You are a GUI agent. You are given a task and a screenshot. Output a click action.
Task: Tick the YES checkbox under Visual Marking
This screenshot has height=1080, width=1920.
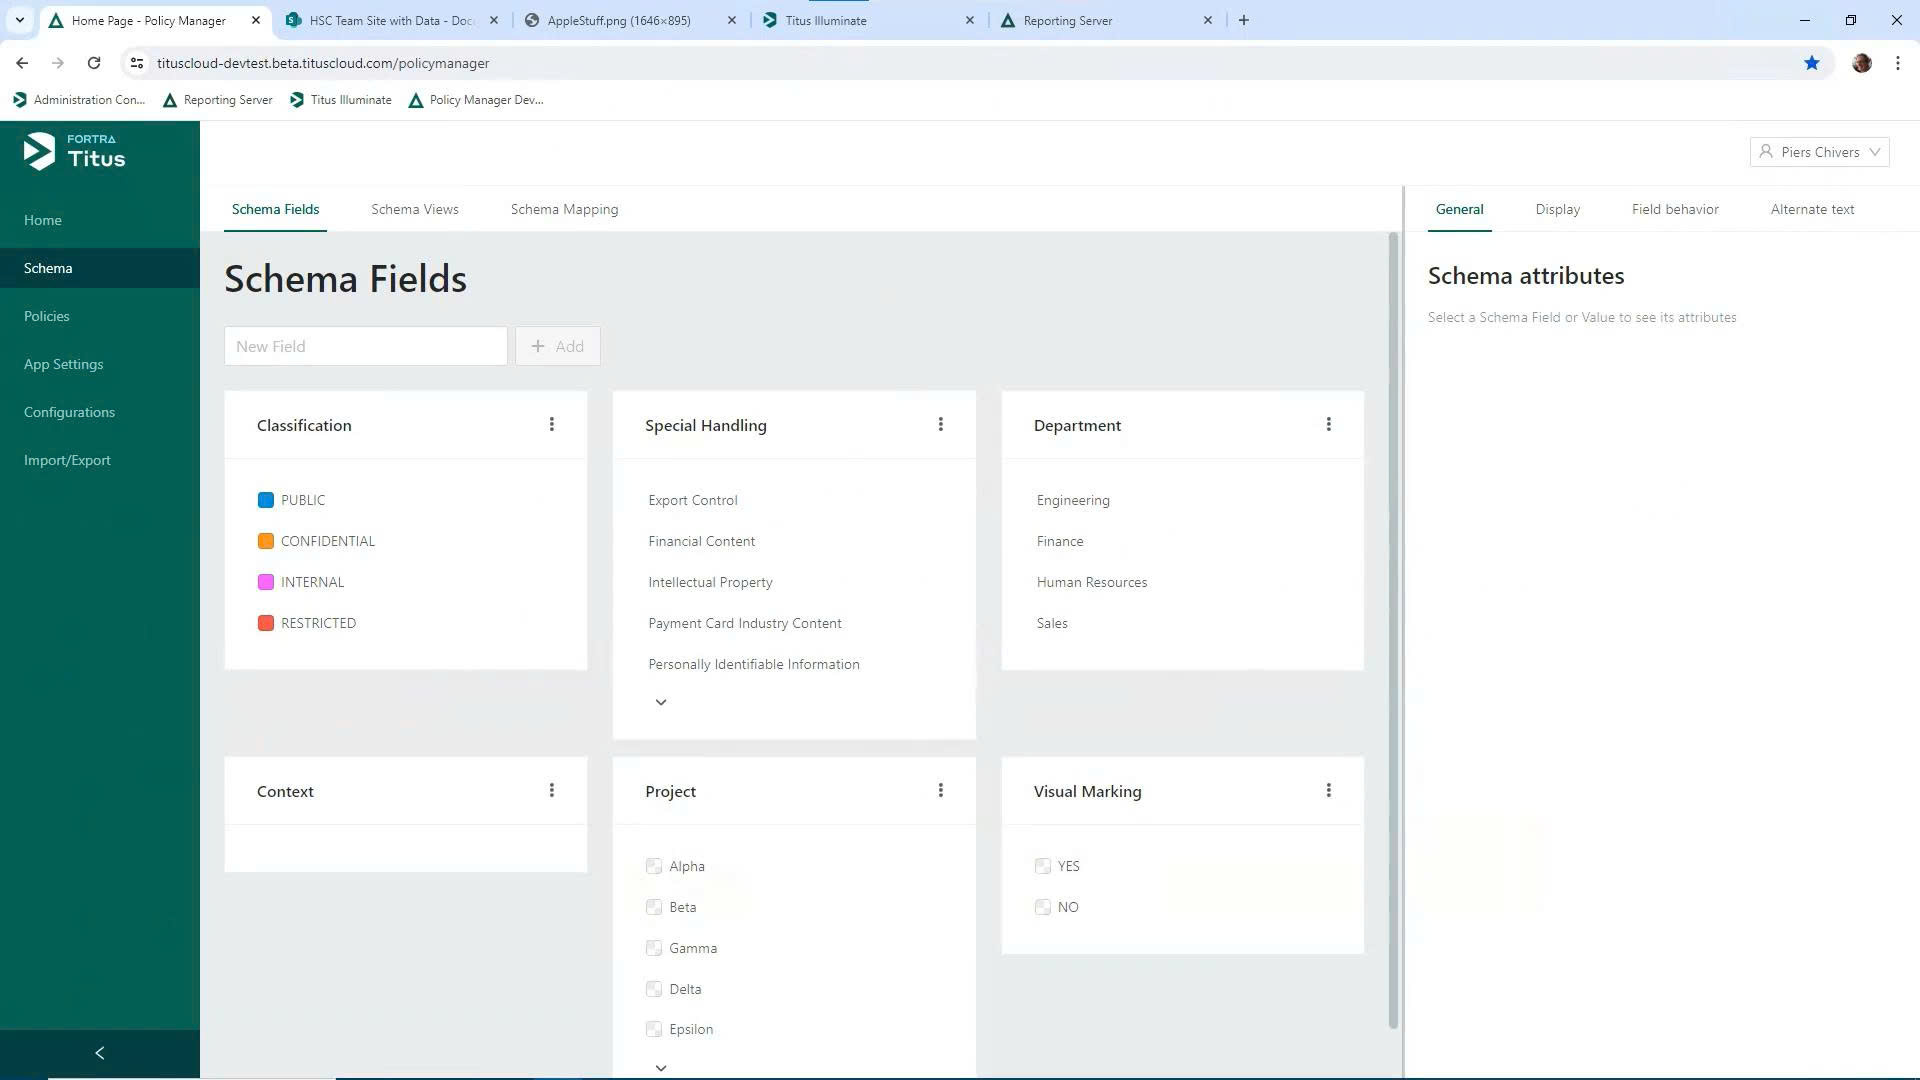[x=1043, y=866]
